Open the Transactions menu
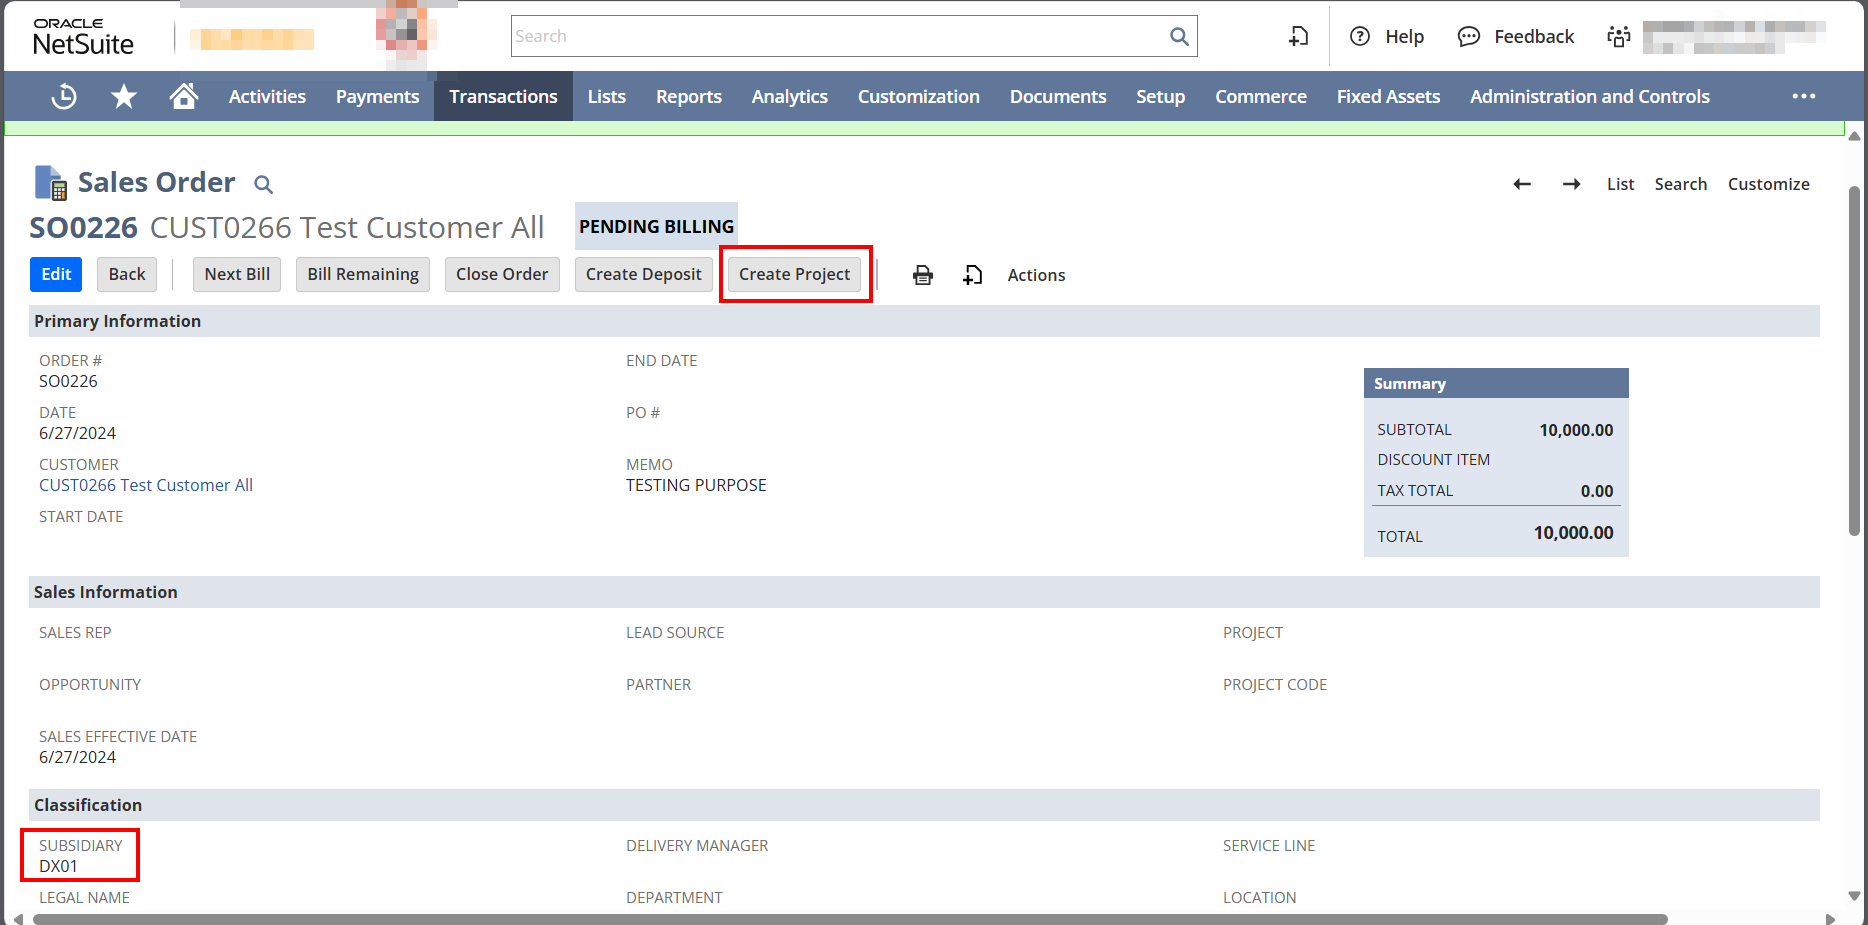 pyautogui.click(x=503, y=96)
